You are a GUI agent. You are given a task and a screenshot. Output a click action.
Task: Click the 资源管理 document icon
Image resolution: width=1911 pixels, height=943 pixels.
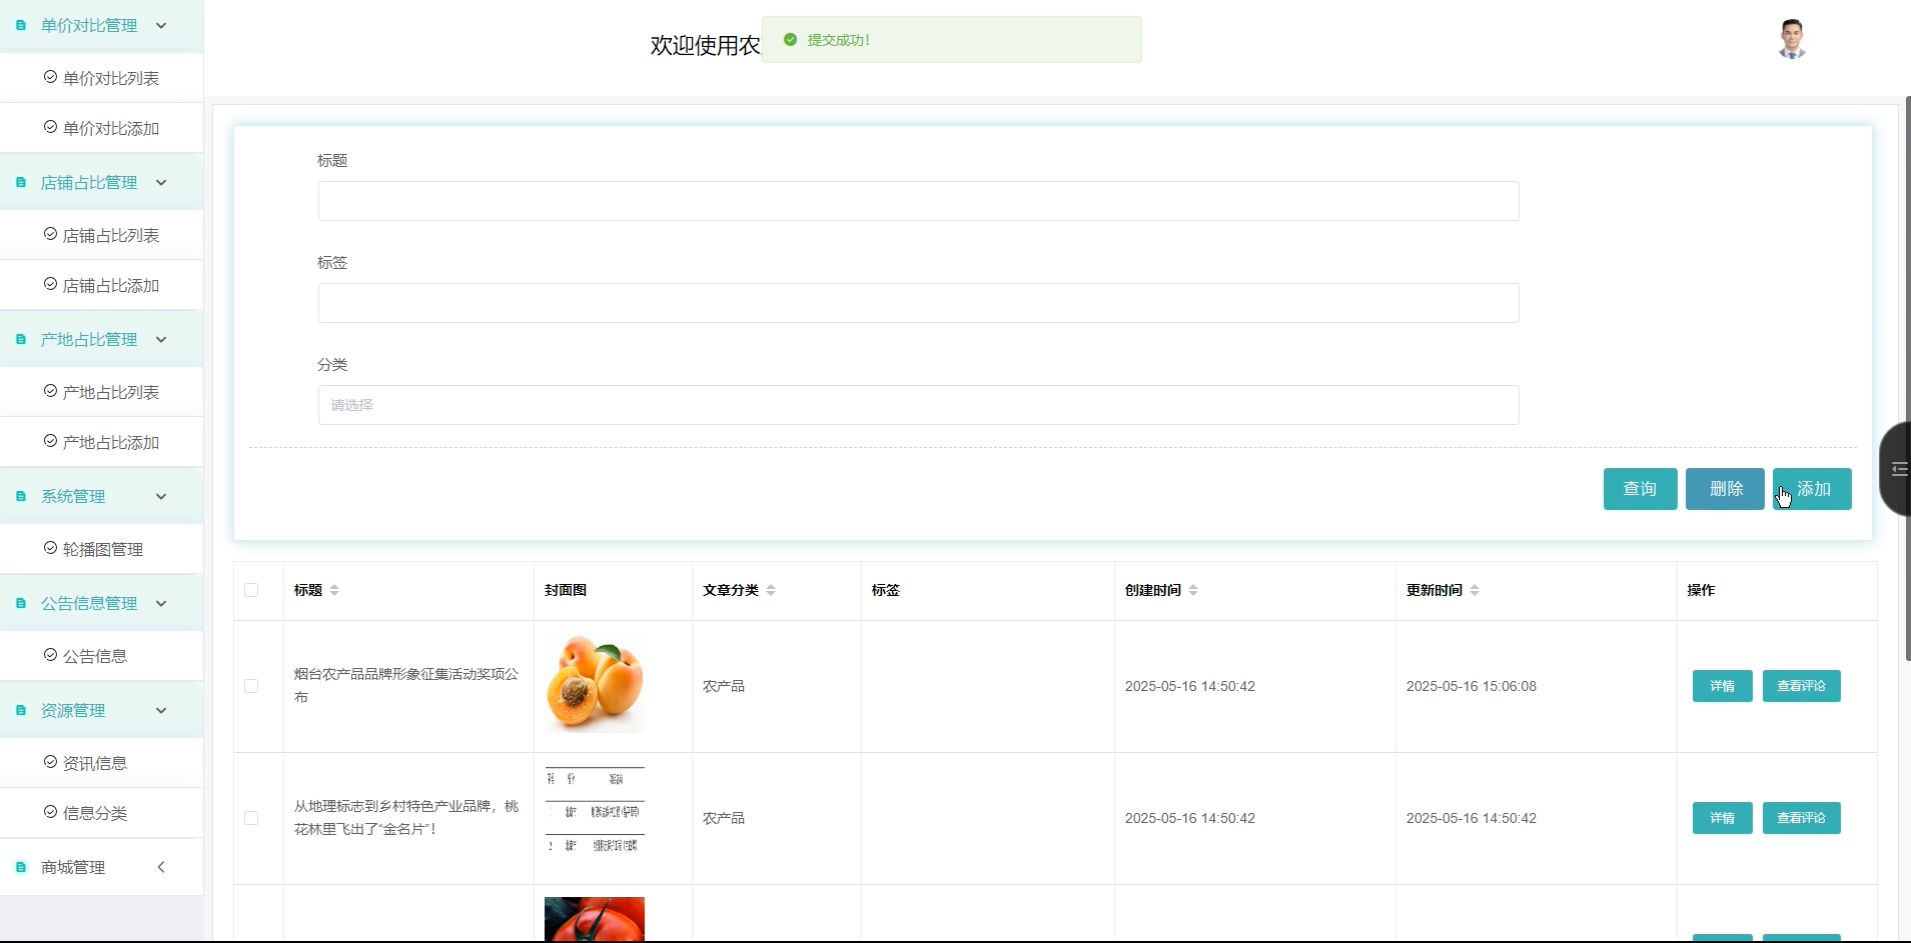21,710
